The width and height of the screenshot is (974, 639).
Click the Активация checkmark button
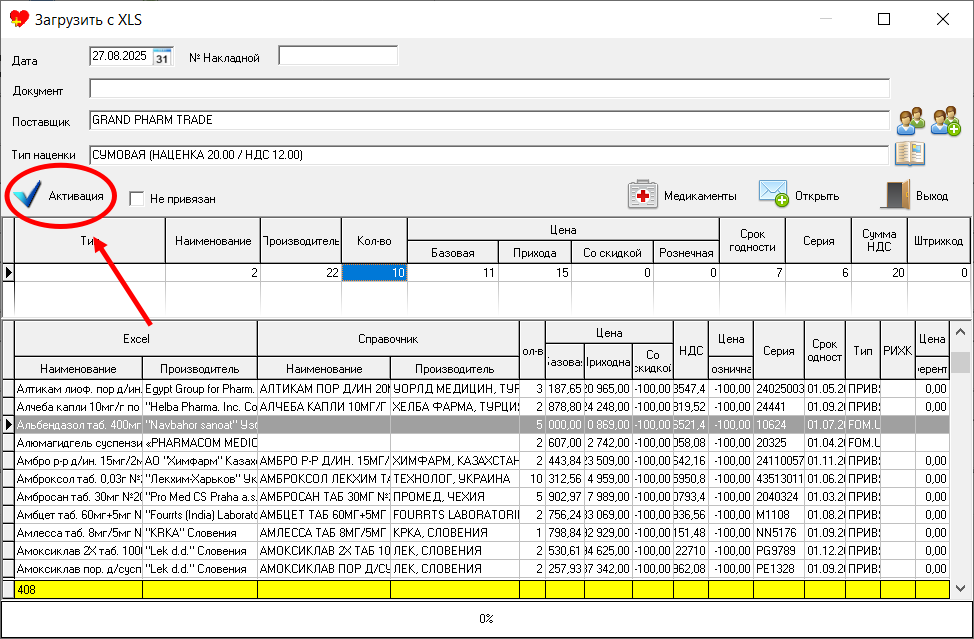pos(60,196)
